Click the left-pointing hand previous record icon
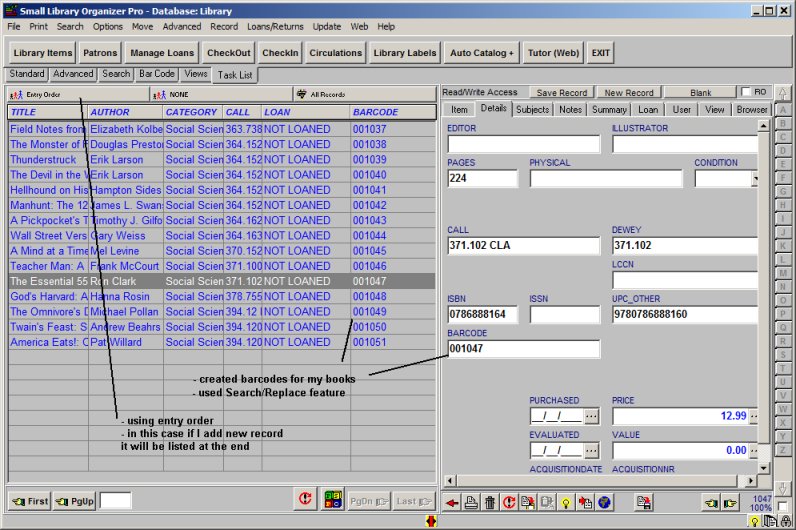796x530 pixels. click(x=711, y=503)
